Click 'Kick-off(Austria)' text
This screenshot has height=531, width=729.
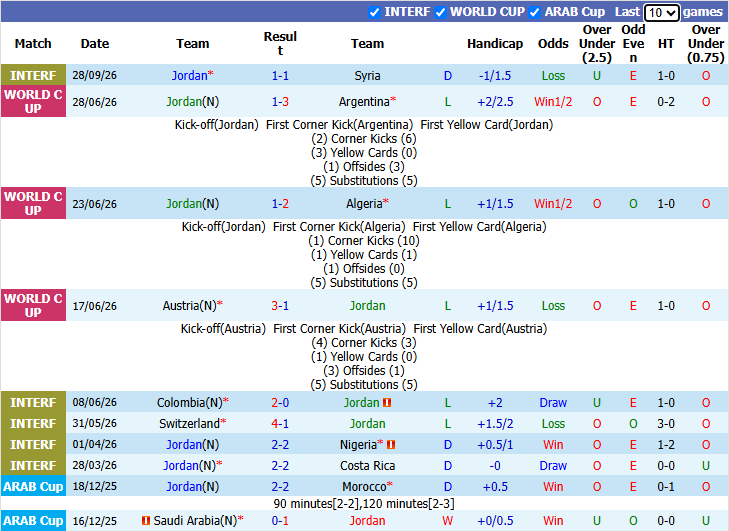[223, 329]
